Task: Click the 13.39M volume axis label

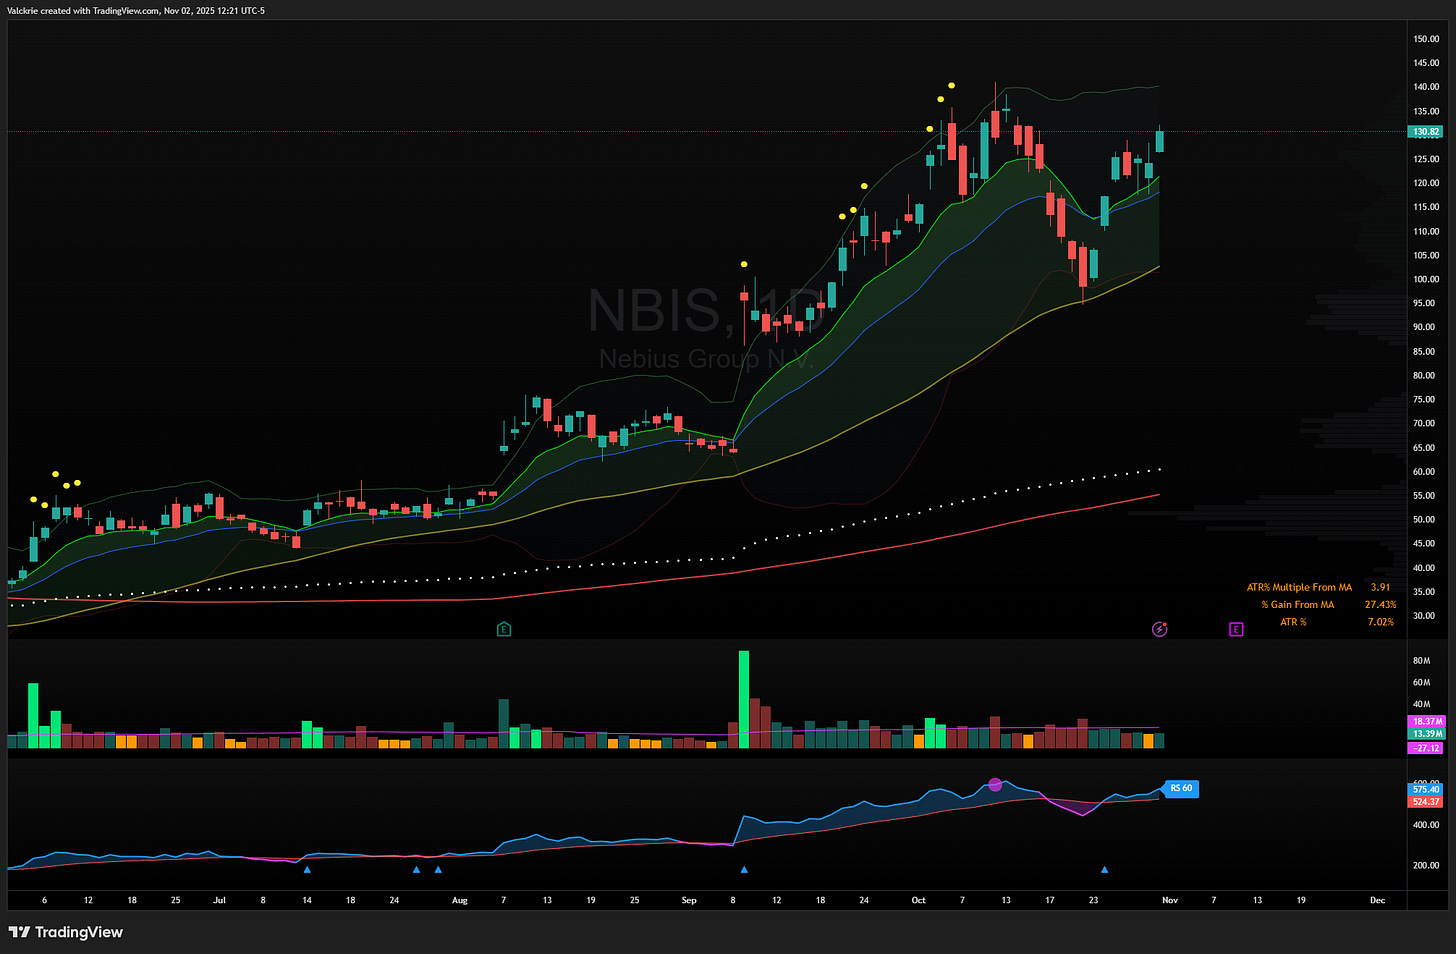Action: click(1426, 734)
